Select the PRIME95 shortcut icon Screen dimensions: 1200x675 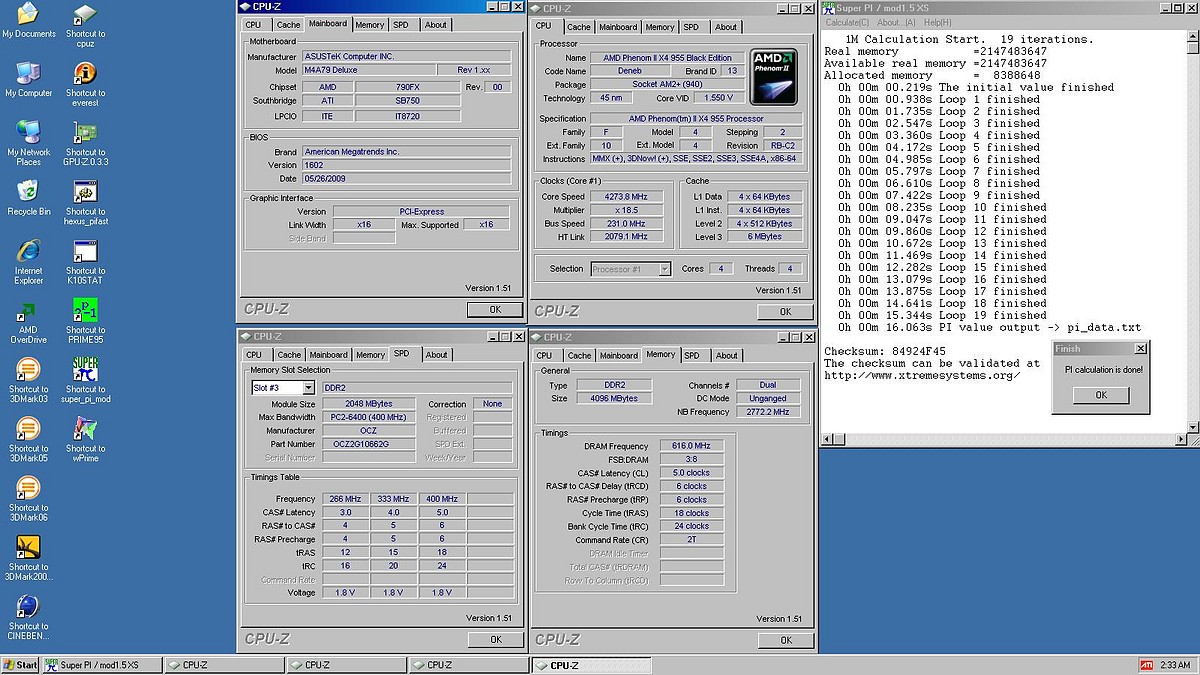[x=86, y=322]
